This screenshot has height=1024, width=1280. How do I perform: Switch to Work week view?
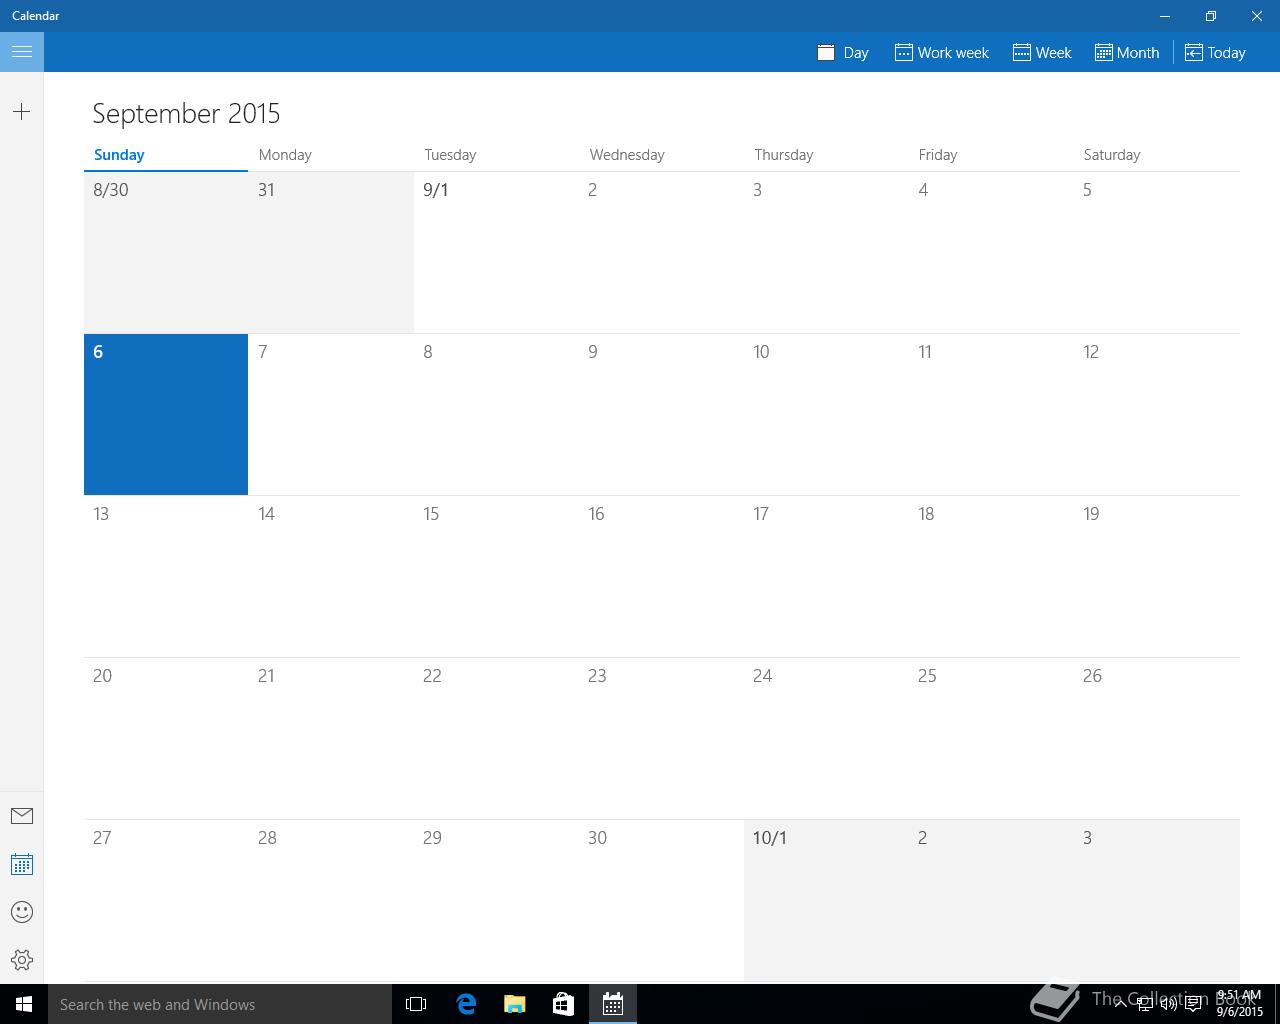[x=941, y=52]
